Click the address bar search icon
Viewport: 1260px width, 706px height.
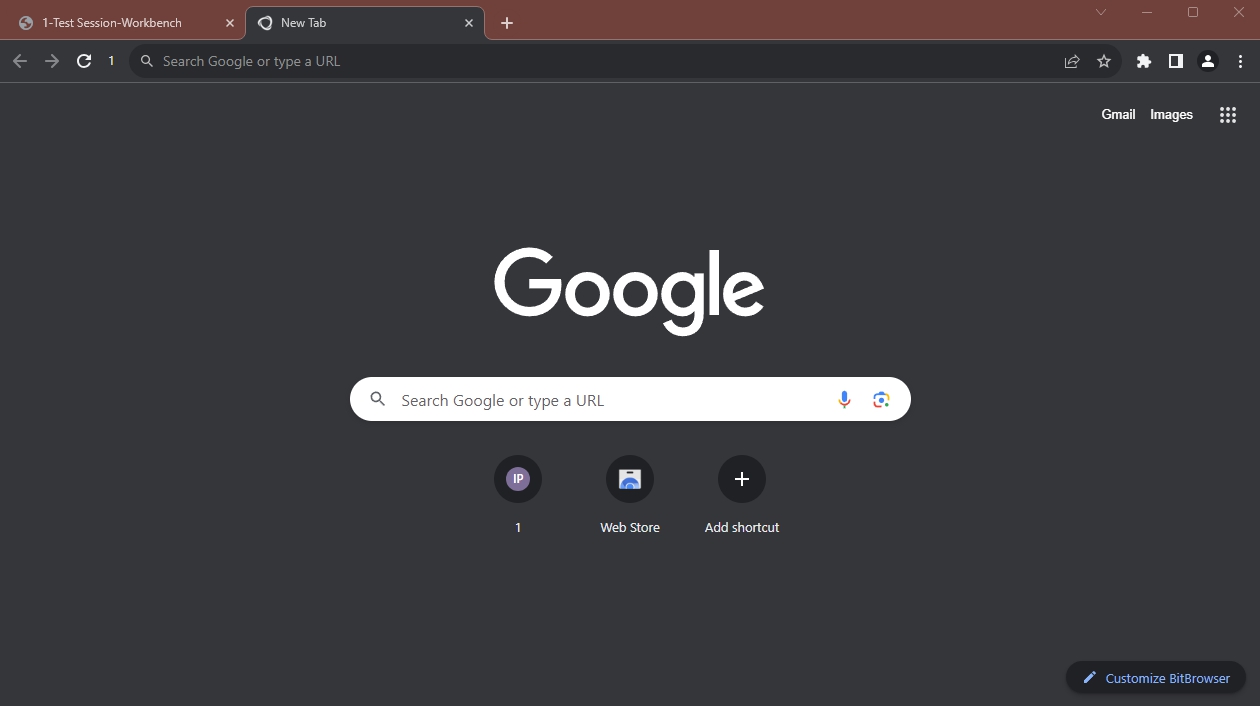(x=147, y=61)
